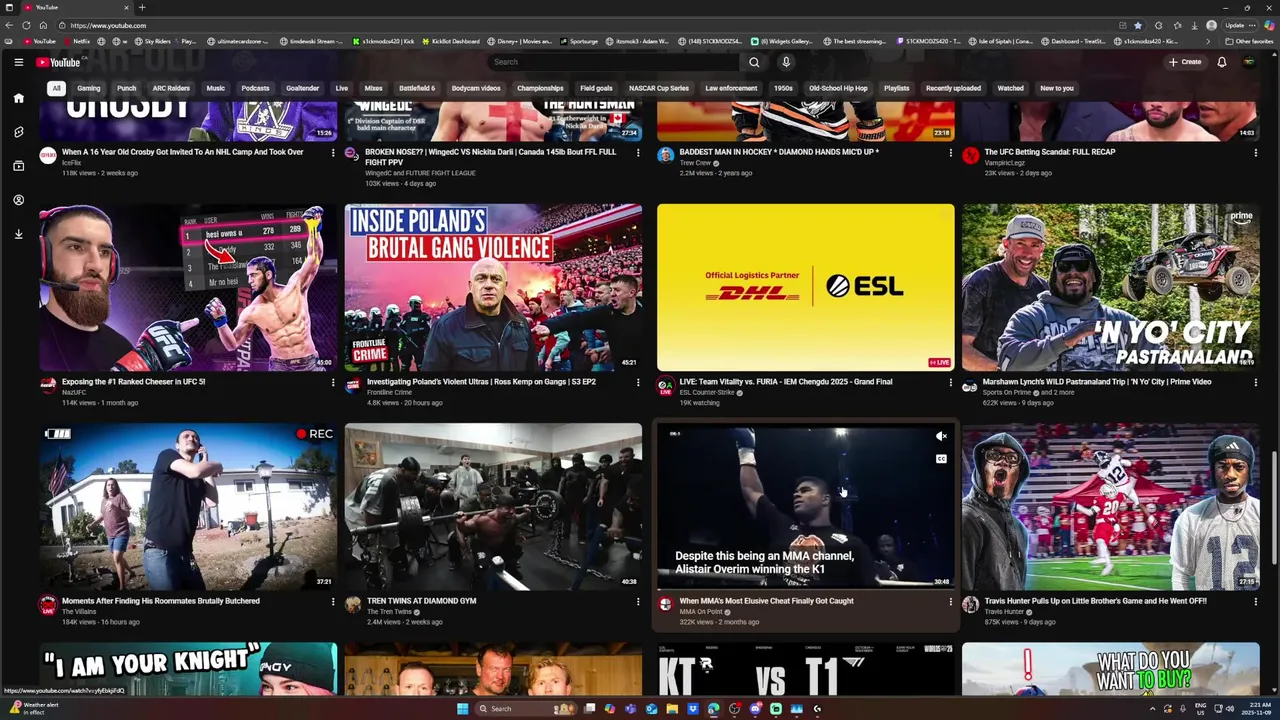Bookmark this page with star icon

coord(1137,25)
